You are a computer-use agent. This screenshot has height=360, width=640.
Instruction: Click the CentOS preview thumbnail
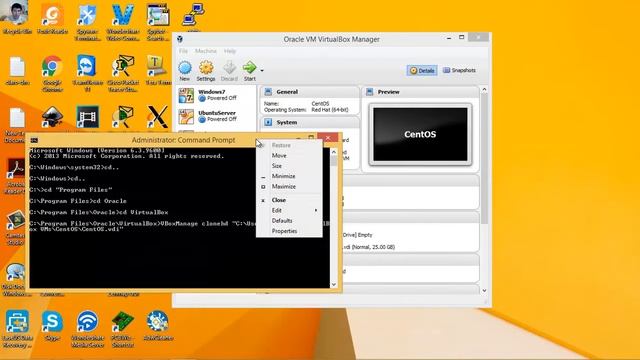pyautogui.click(x=420, y=134)
